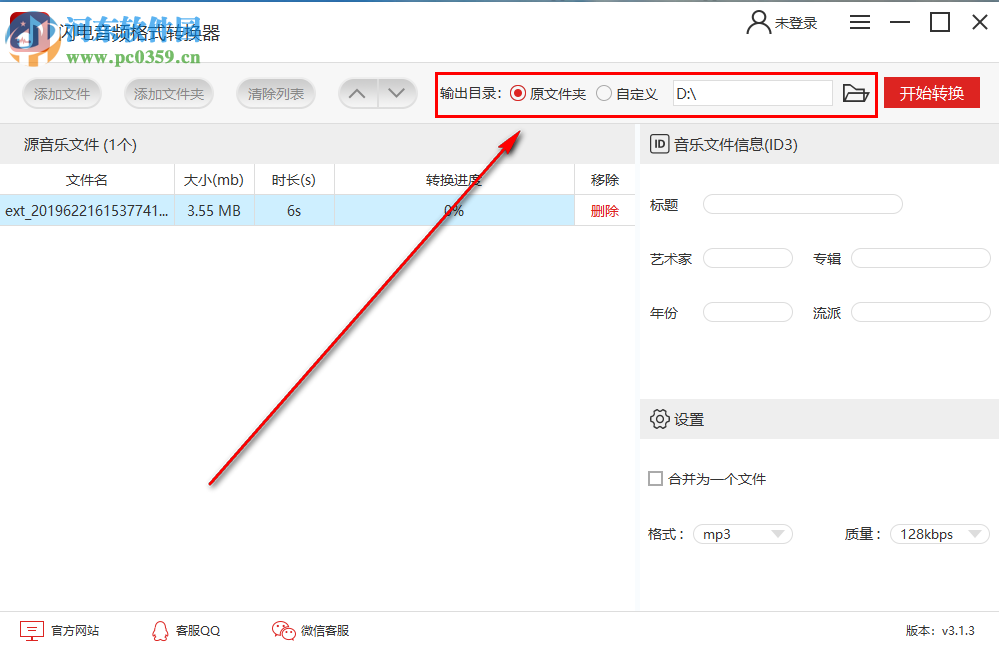
Task: Click the 文件名 column header
Action: (x=86, y=179)
